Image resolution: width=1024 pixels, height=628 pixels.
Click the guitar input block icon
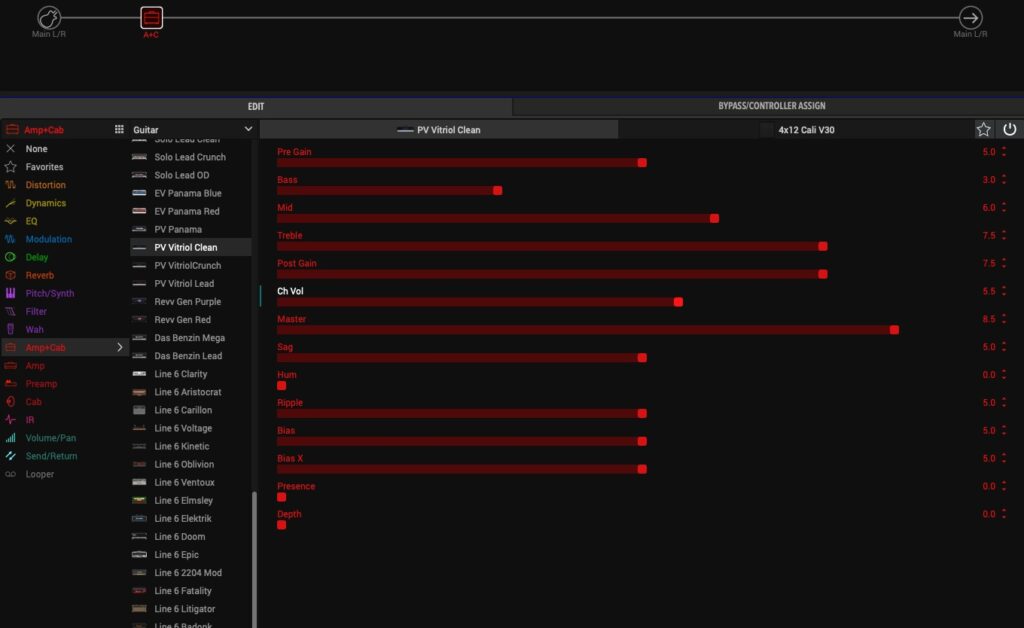(x=49, y=18)
